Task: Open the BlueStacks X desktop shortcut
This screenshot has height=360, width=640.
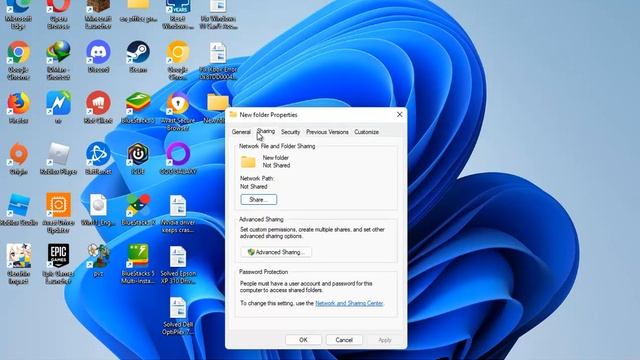Action: coord(138,206)
